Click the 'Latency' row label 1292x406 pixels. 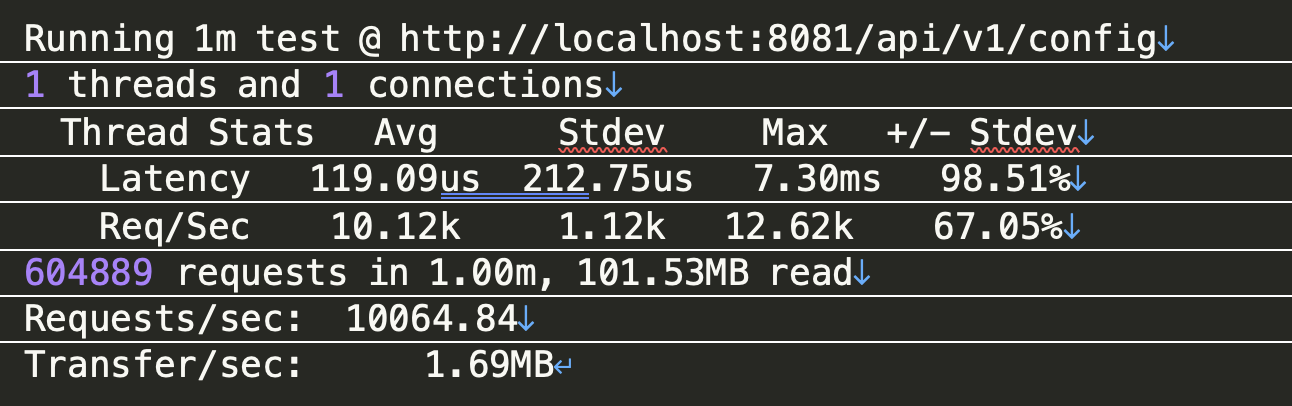174,180
